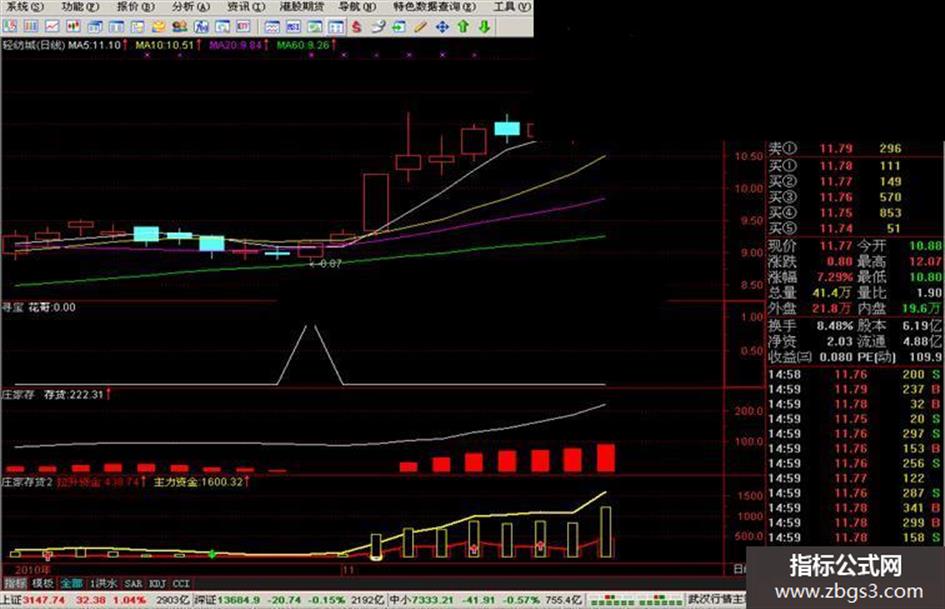This screenshot has height=609, width=945.
Task: Click the 深证 13684.9 index in status bar
Action: coord(227,600)
